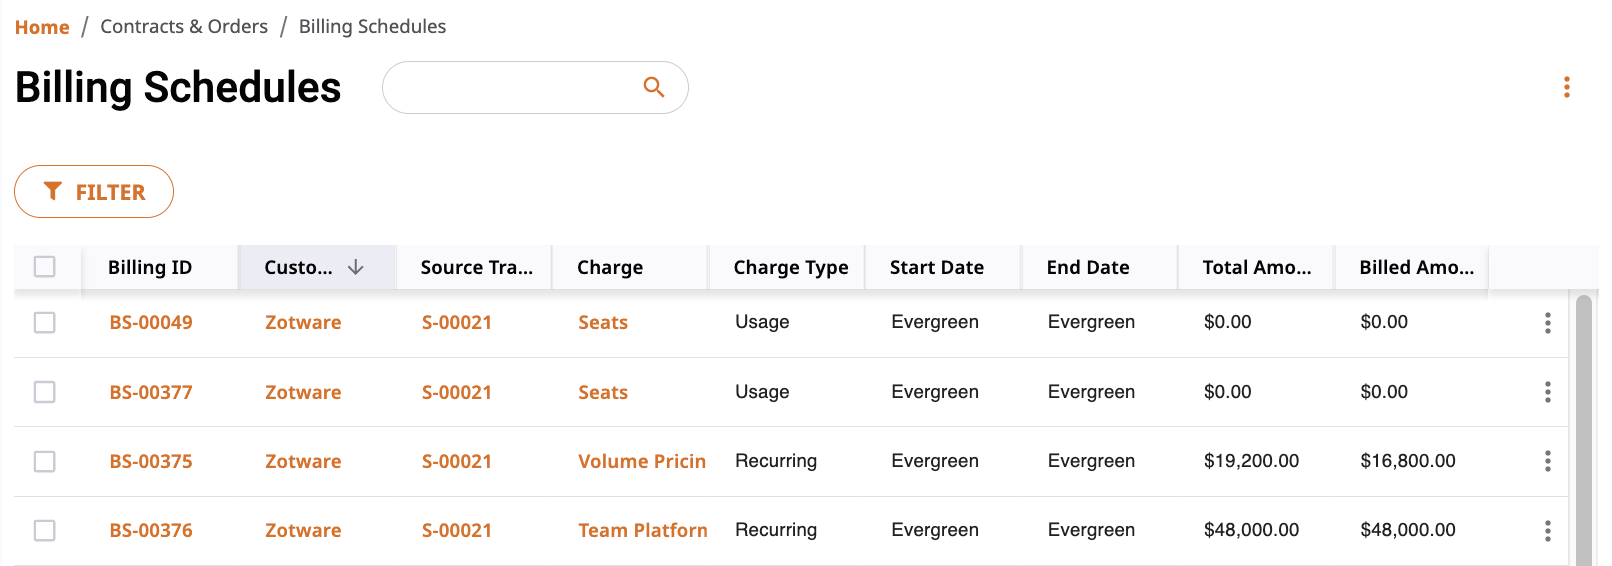Select the checkbox for BS-00376
This screenshot has width=1612, height=566.
click(x=44, y=530)
